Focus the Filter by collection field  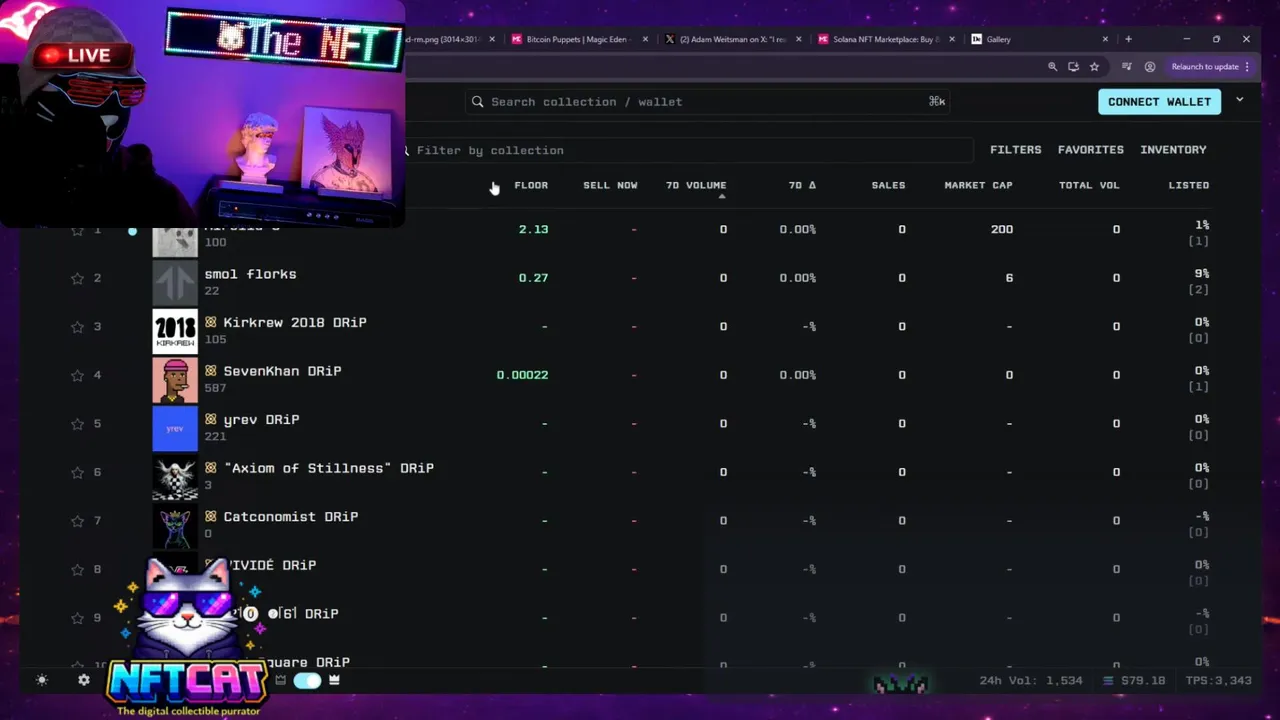tap(688, 150)
